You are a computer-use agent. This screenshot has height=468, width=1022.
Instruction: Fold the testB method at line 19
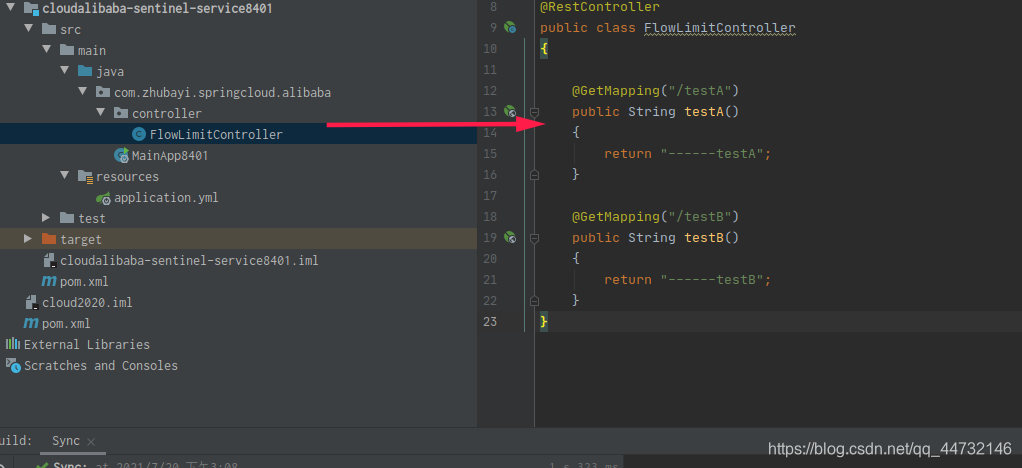(534, 238)
